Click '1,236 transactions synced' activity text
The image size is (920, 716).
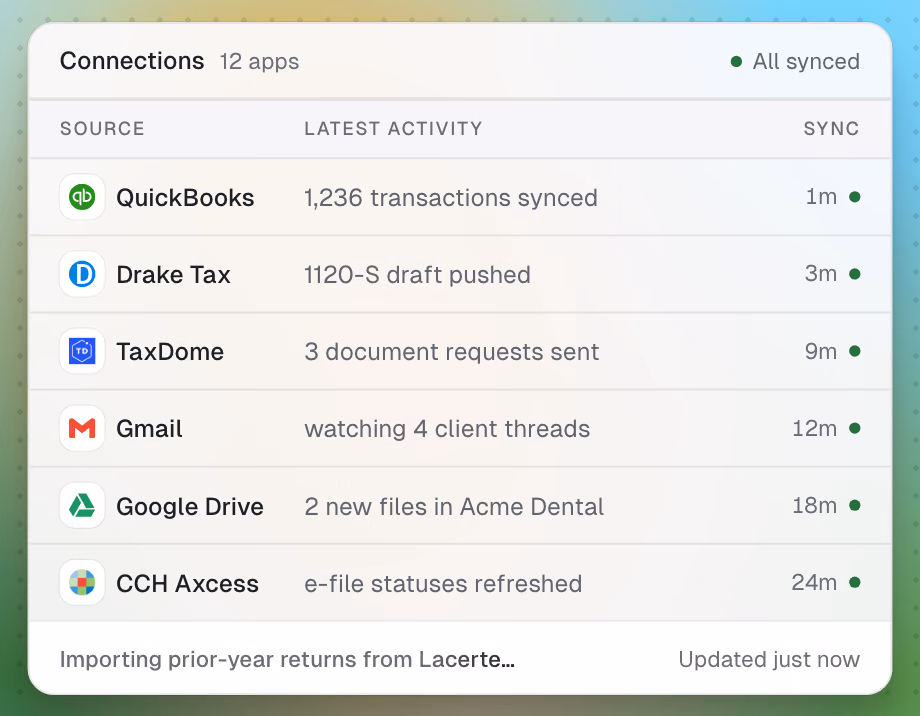[x=451, y=198]
